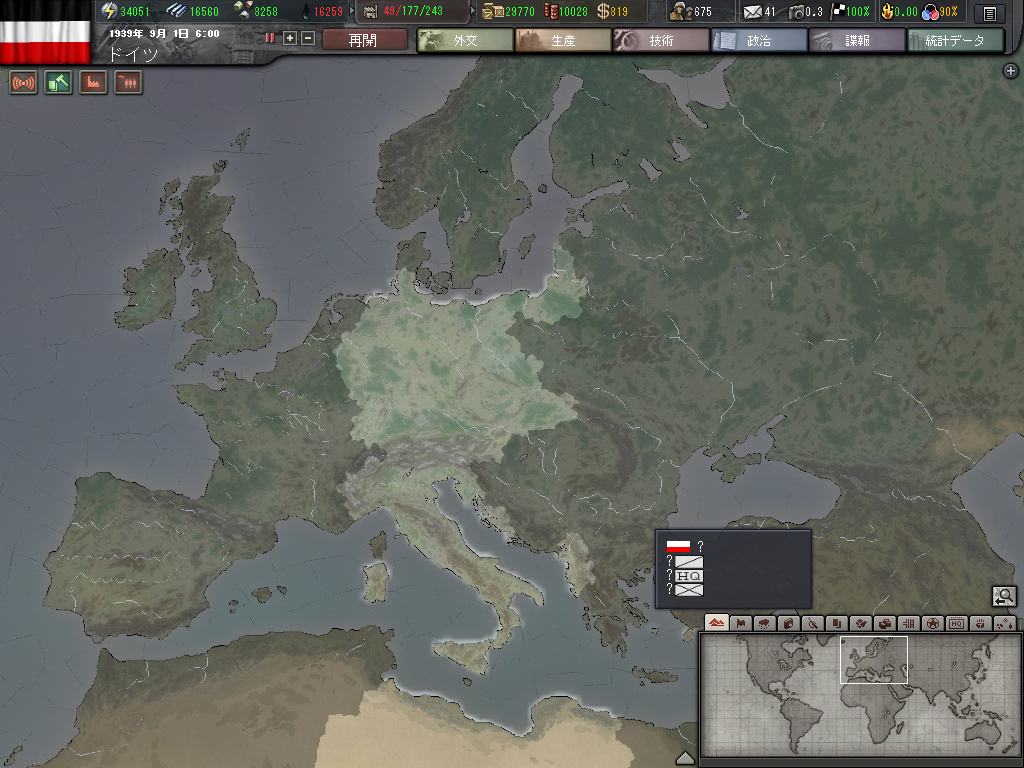Toggle the red pause indicator
The image size is (1024, 768).
(x=270, y=39)
